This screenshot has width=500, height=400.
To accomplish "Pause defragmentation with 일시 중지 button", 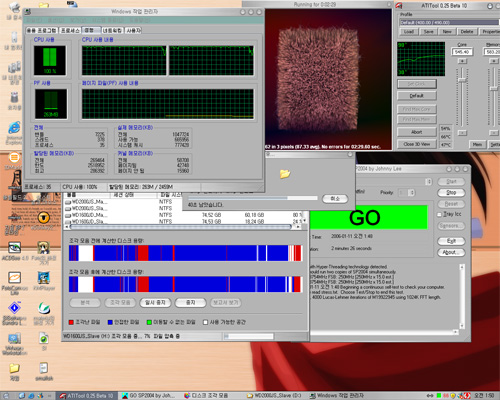I will tap(155, 302).
